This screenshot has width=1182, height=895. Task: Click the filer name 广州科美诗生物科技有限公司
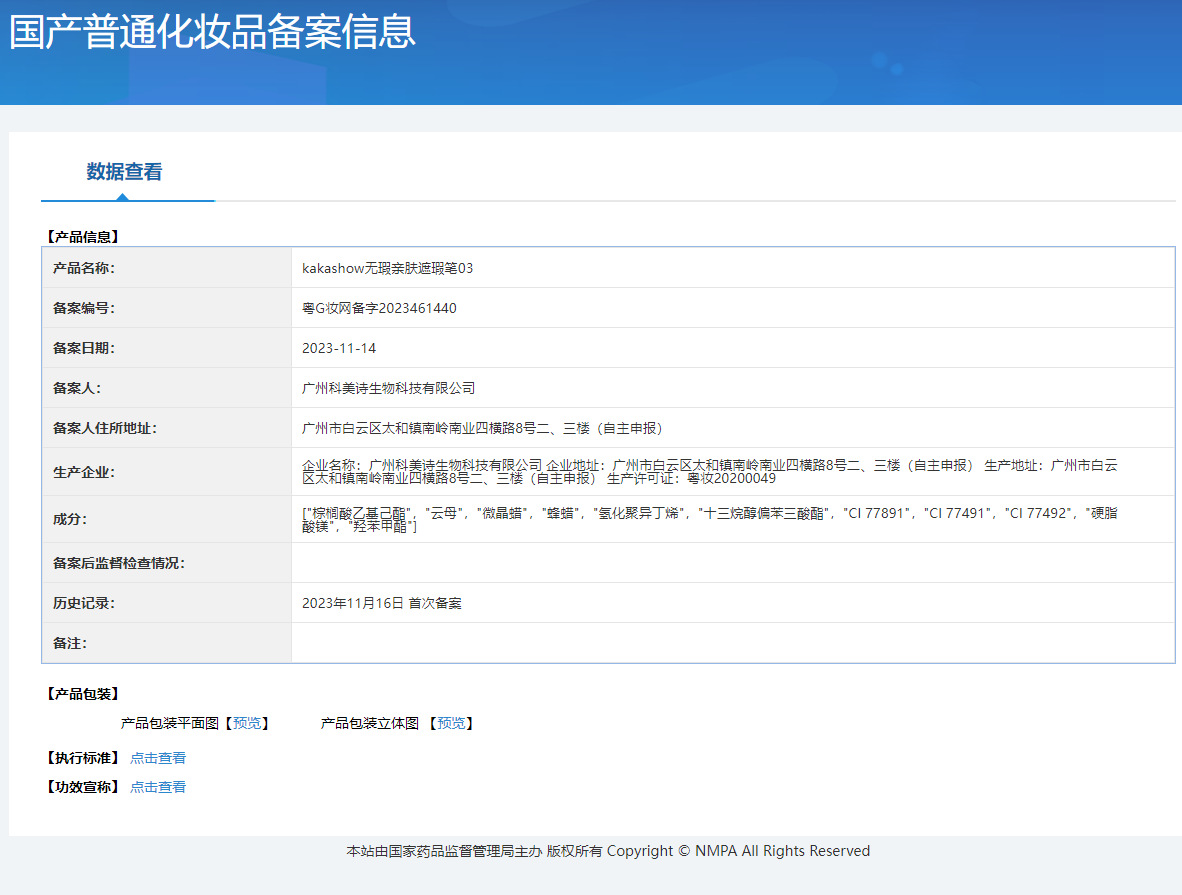point(388,388)
